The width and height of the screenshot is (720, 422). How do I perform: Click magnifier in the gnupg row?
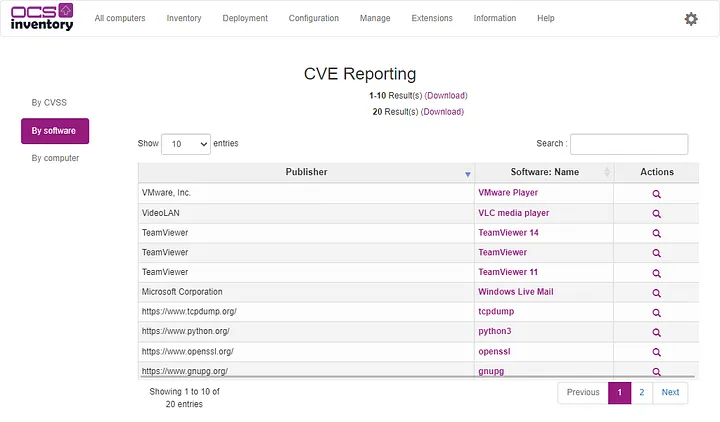pyautogui.click(x=657, y=371)
